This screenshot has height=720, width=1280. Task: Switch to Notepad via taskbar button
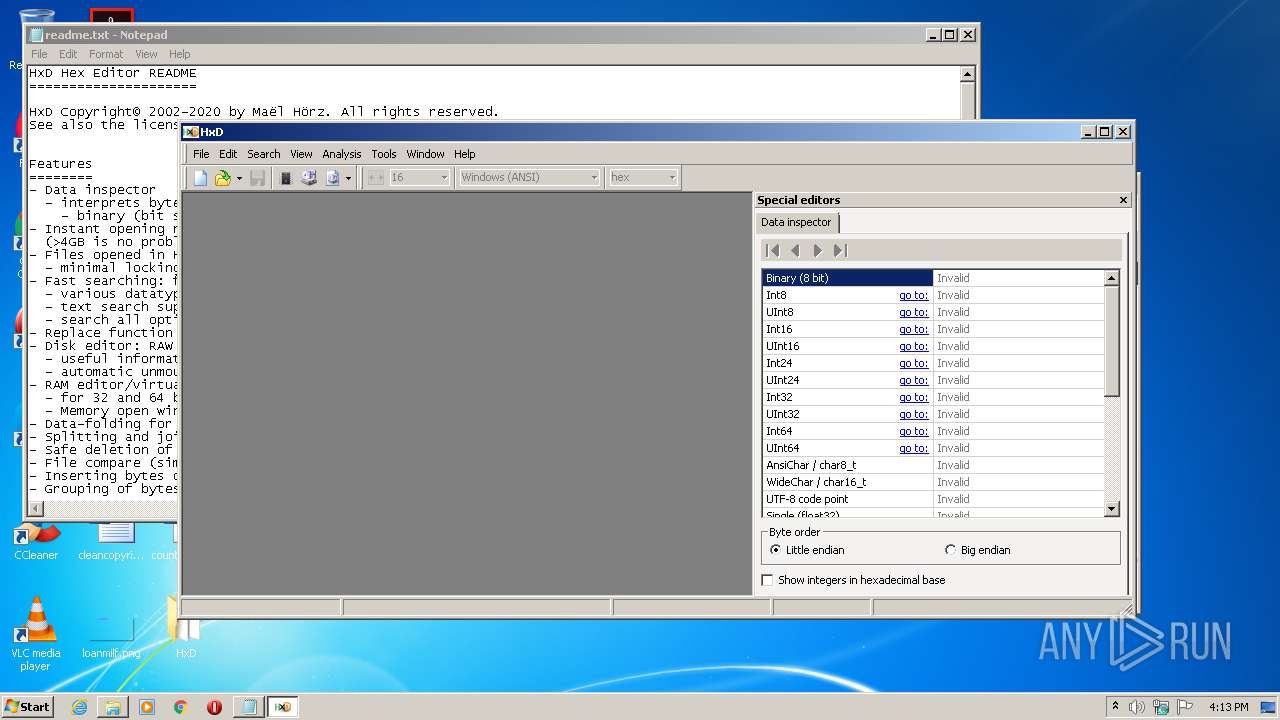(x=248, y=707)
